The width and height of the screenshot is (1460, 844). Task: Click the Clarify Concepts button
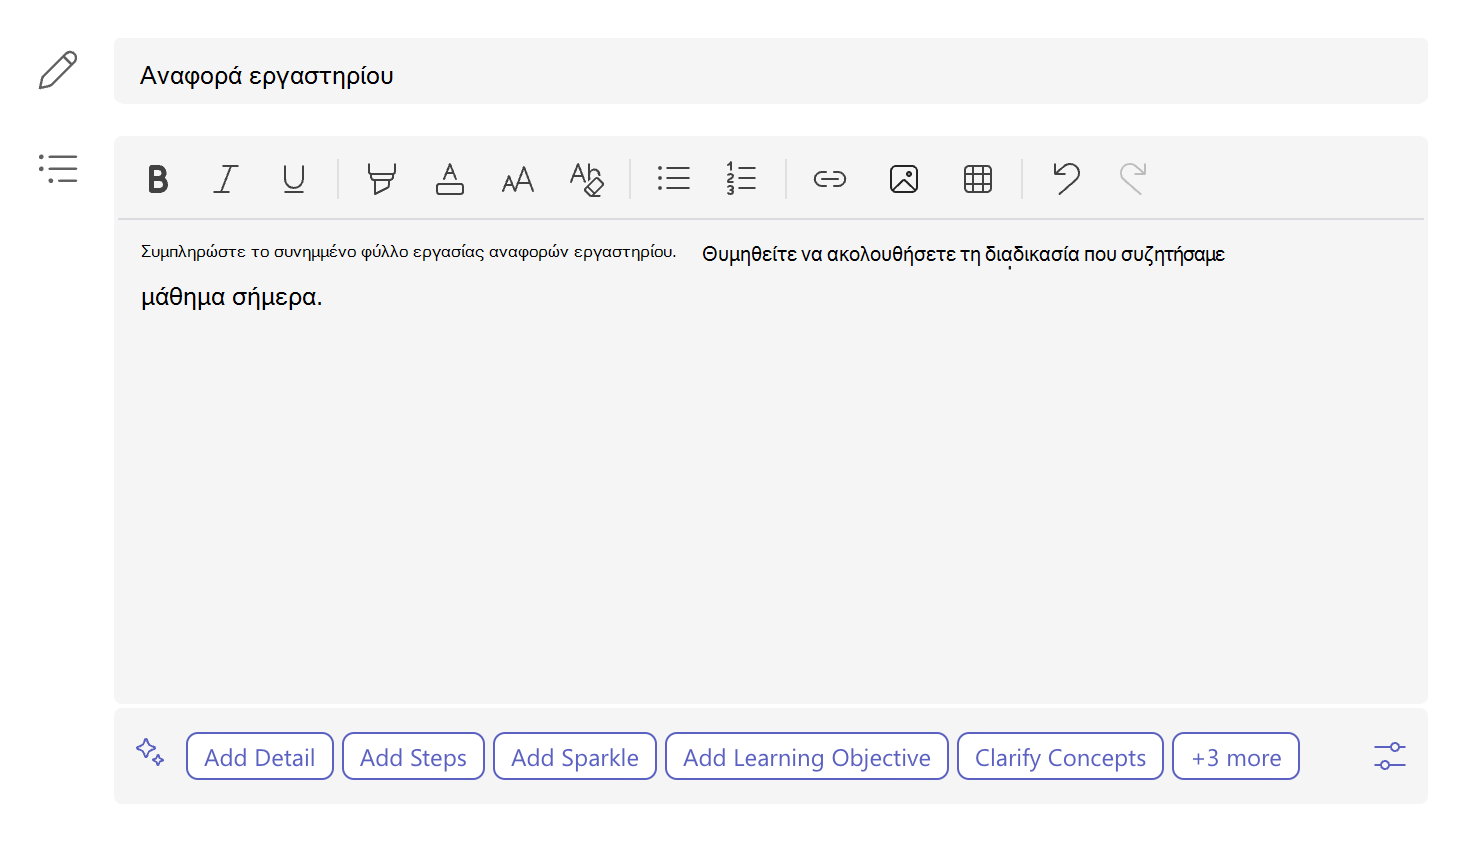(1060, 757)
